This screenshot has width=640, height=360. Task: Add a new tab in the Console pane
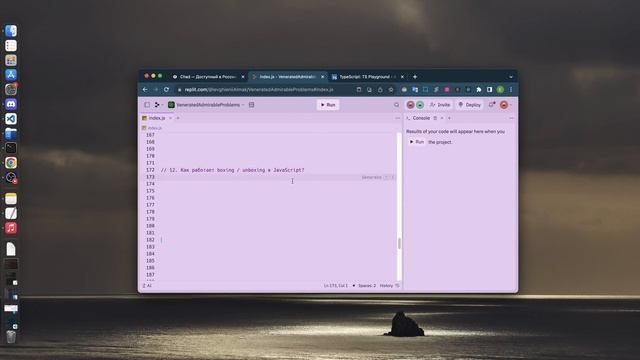click(x=449, y=118)
